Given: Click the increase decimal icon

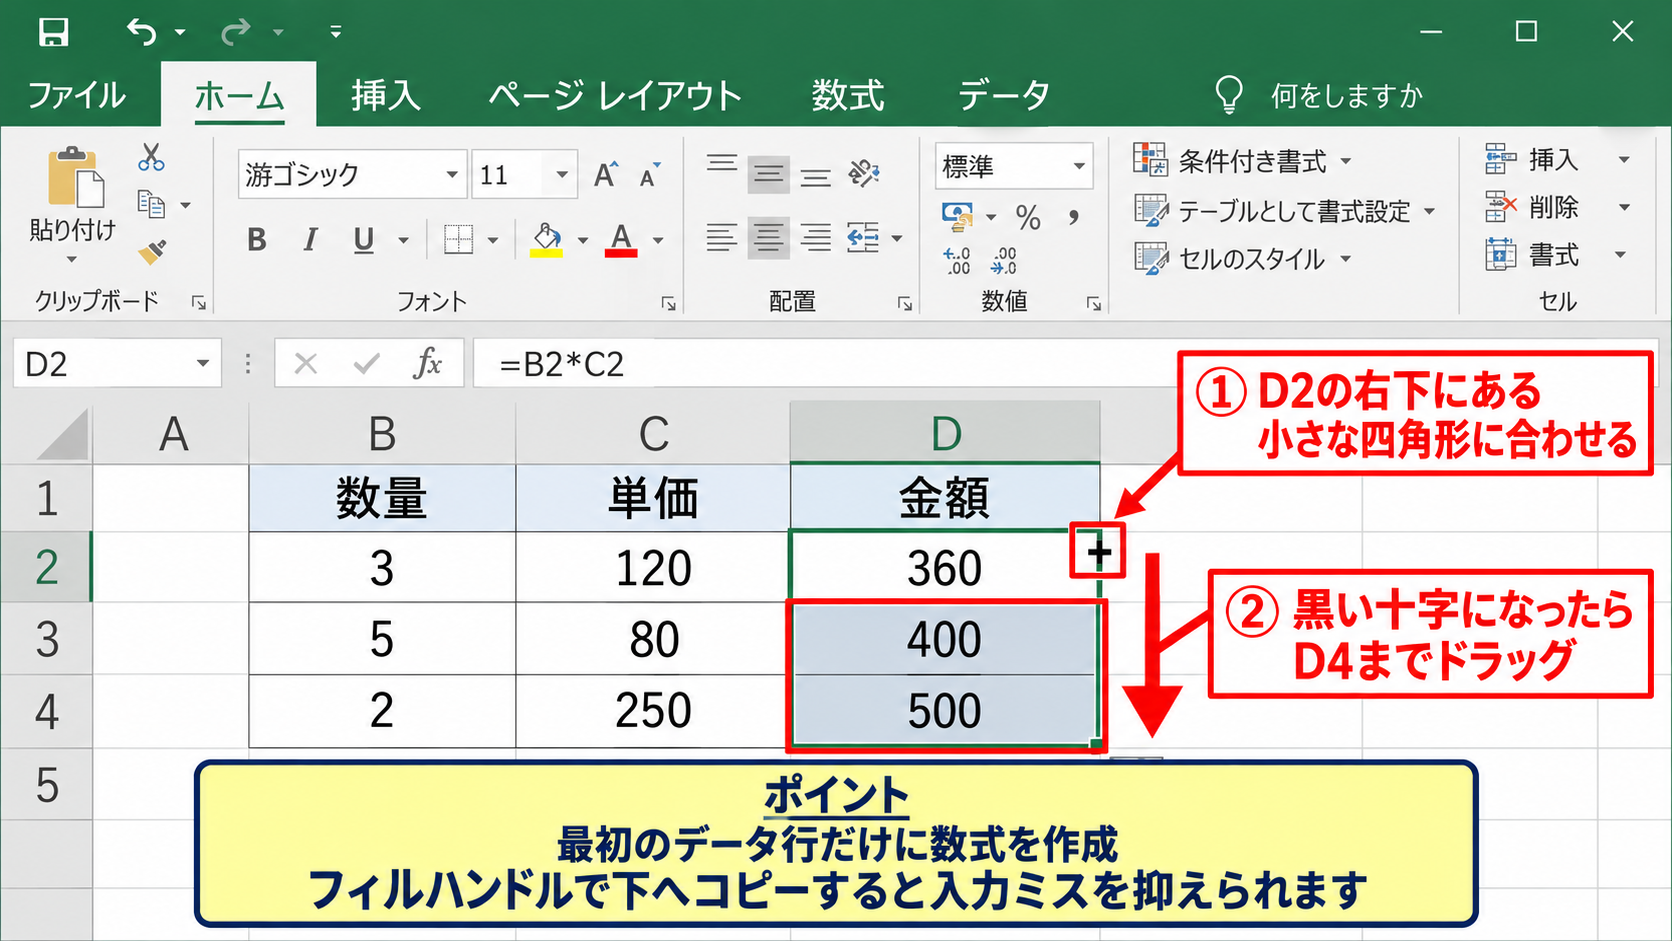Looking at the screenshot, I should 956,261.
